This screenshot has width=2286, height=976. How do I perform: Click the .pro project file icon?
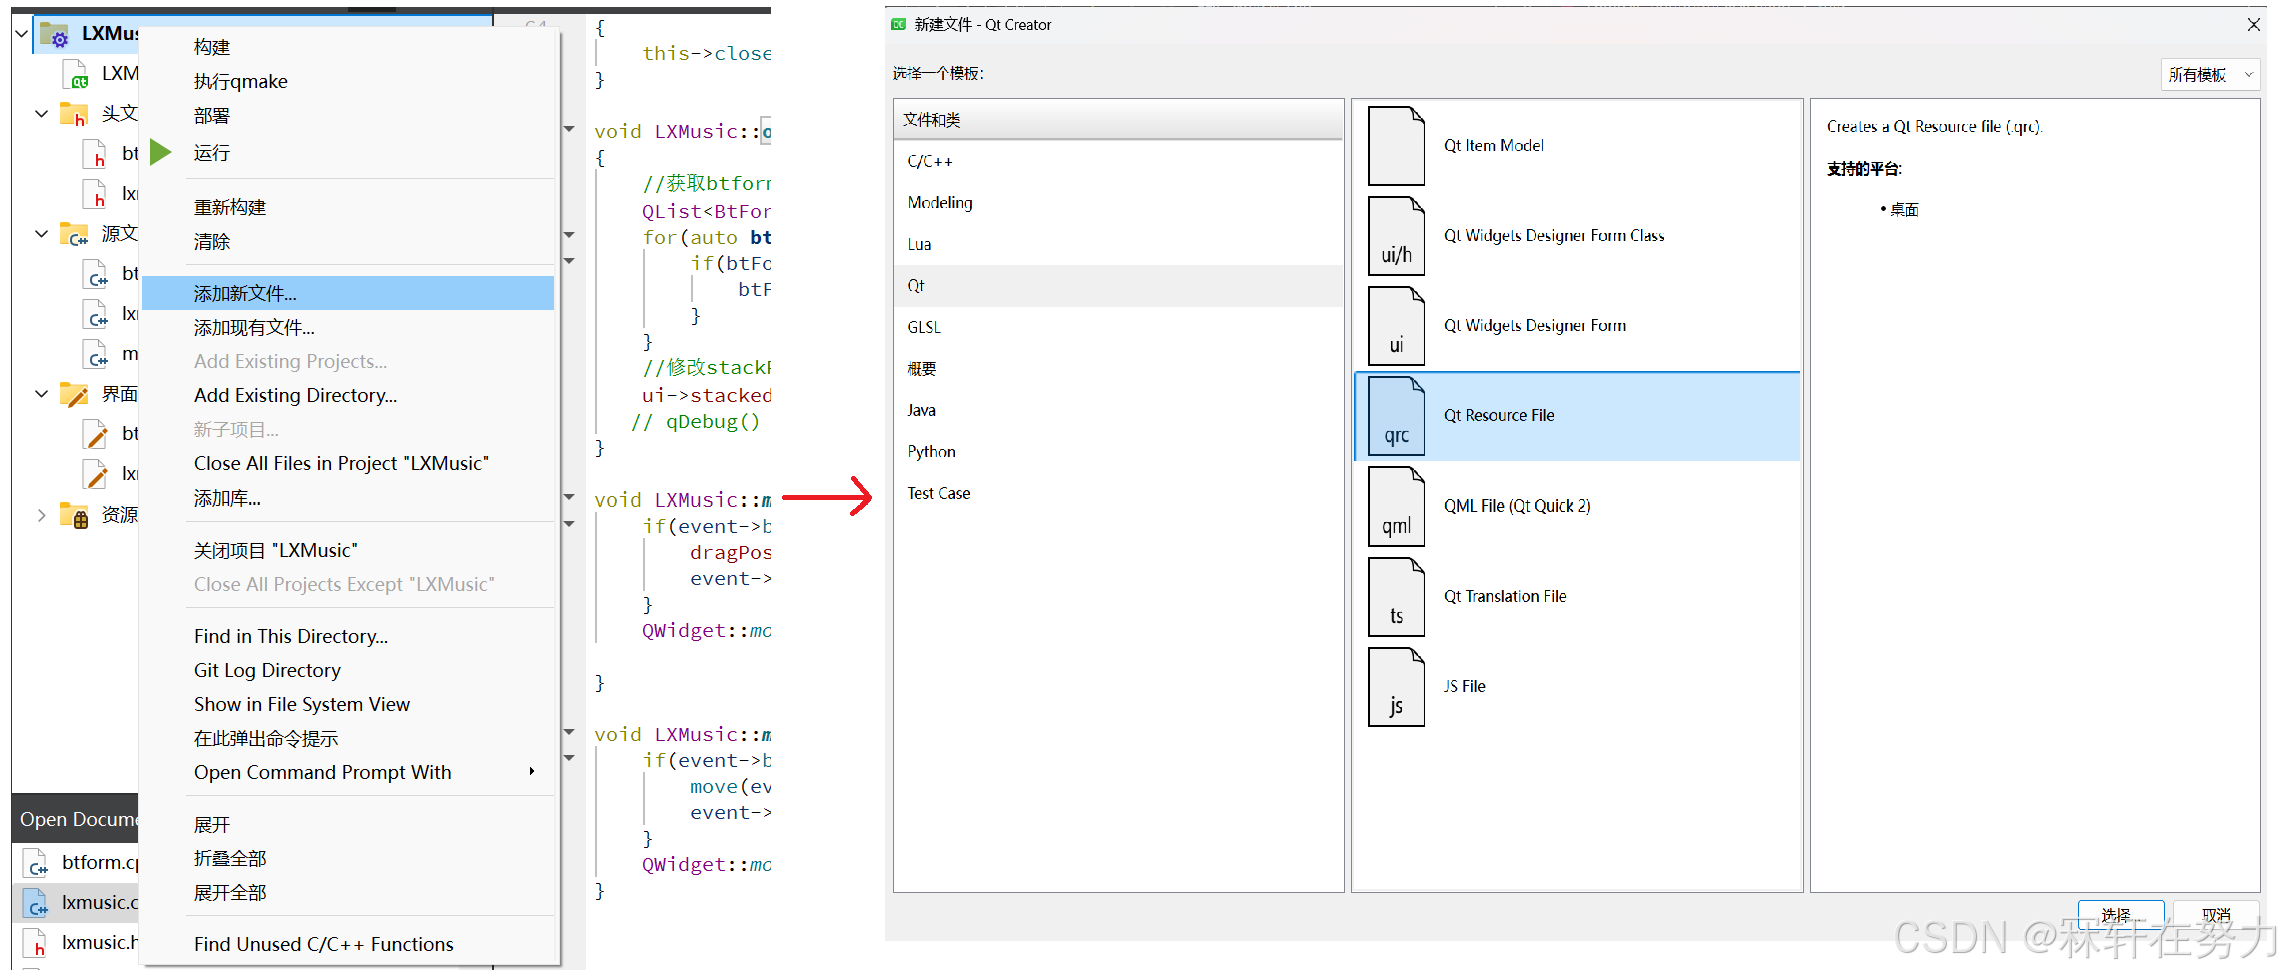click(x=75, y=74)
